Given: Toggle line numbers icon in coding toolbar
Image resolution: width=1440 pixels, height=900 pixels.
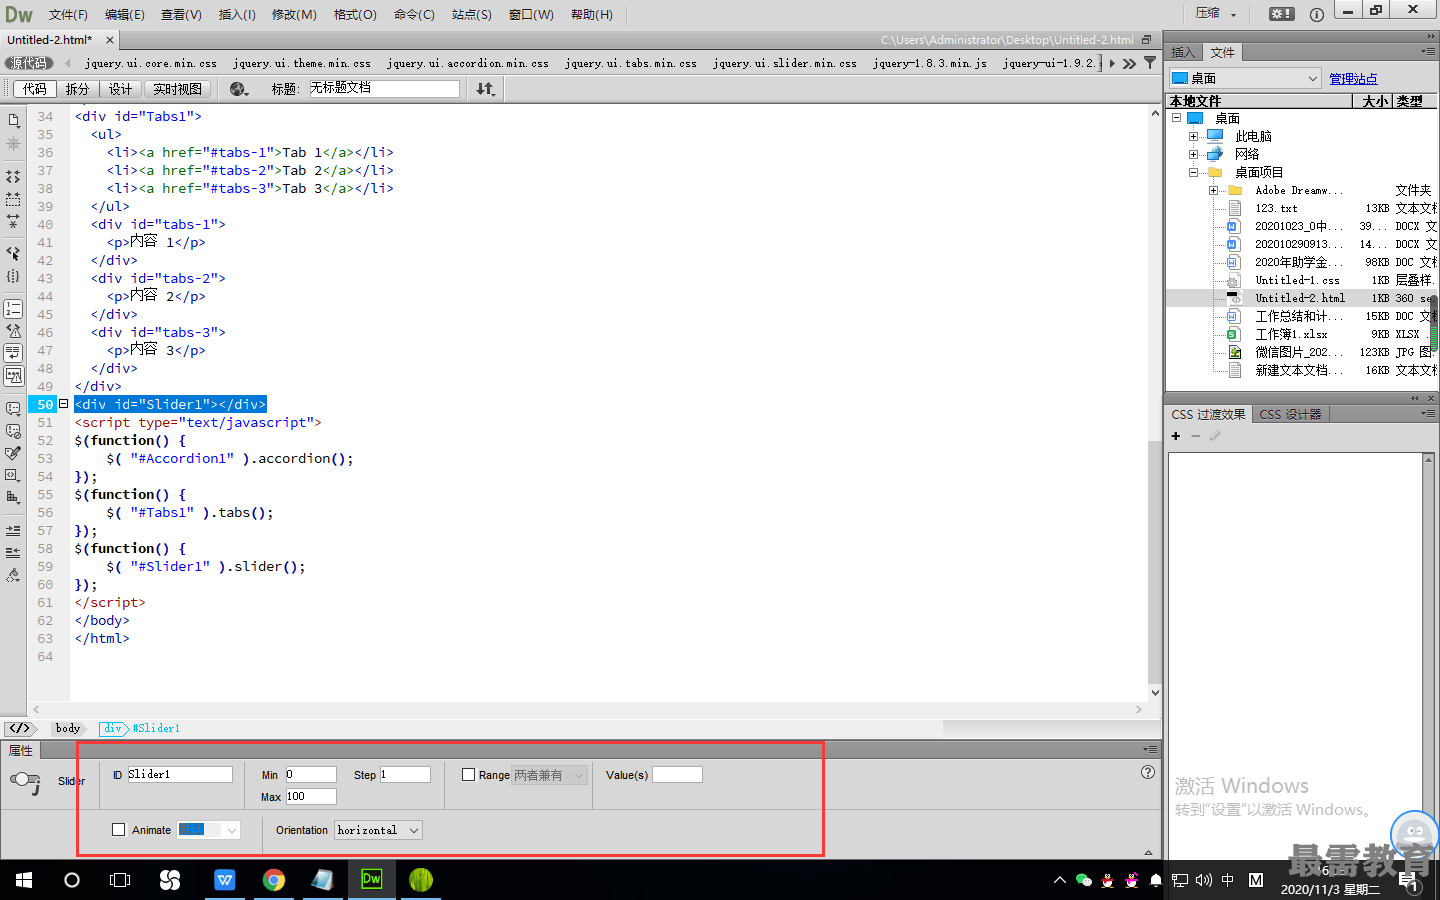Looking at the screenshot, I should pyautogui.click(x=13, y=309).
